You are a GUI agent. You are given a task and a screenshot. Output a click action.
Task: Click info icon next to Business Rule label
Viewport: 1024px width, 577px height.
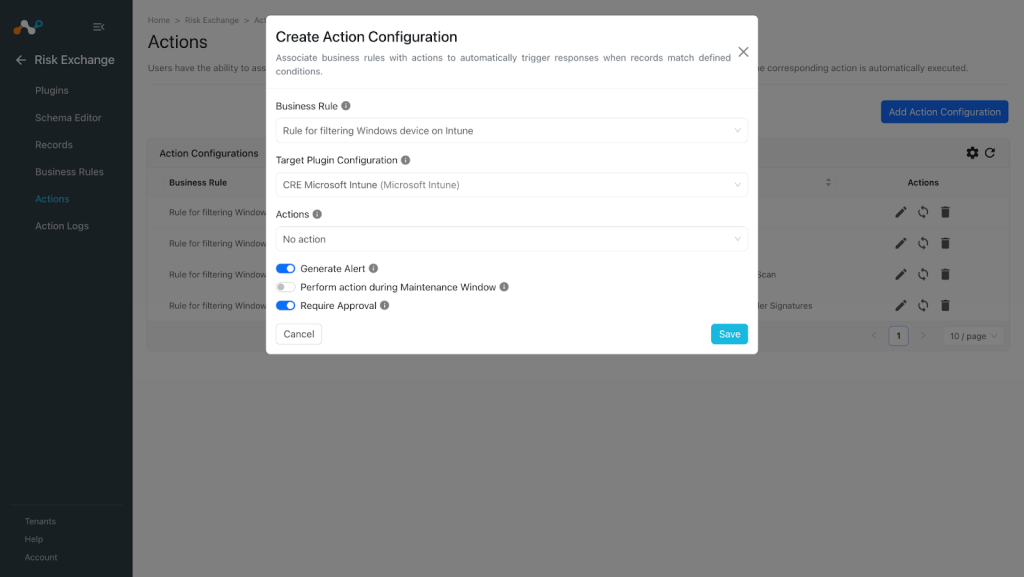click(345, 106)
